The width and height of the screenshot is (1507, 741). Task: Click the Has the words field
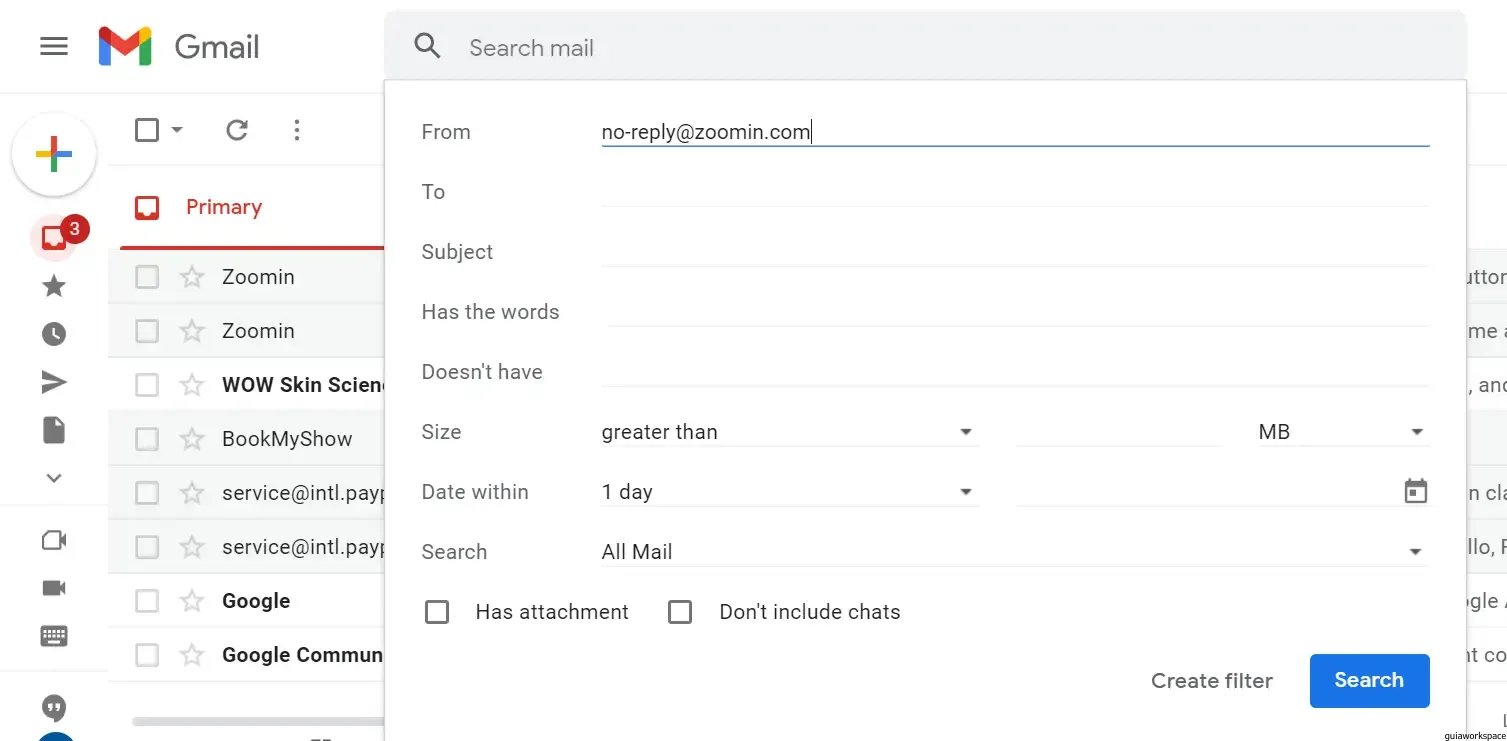pos(1015,312)
